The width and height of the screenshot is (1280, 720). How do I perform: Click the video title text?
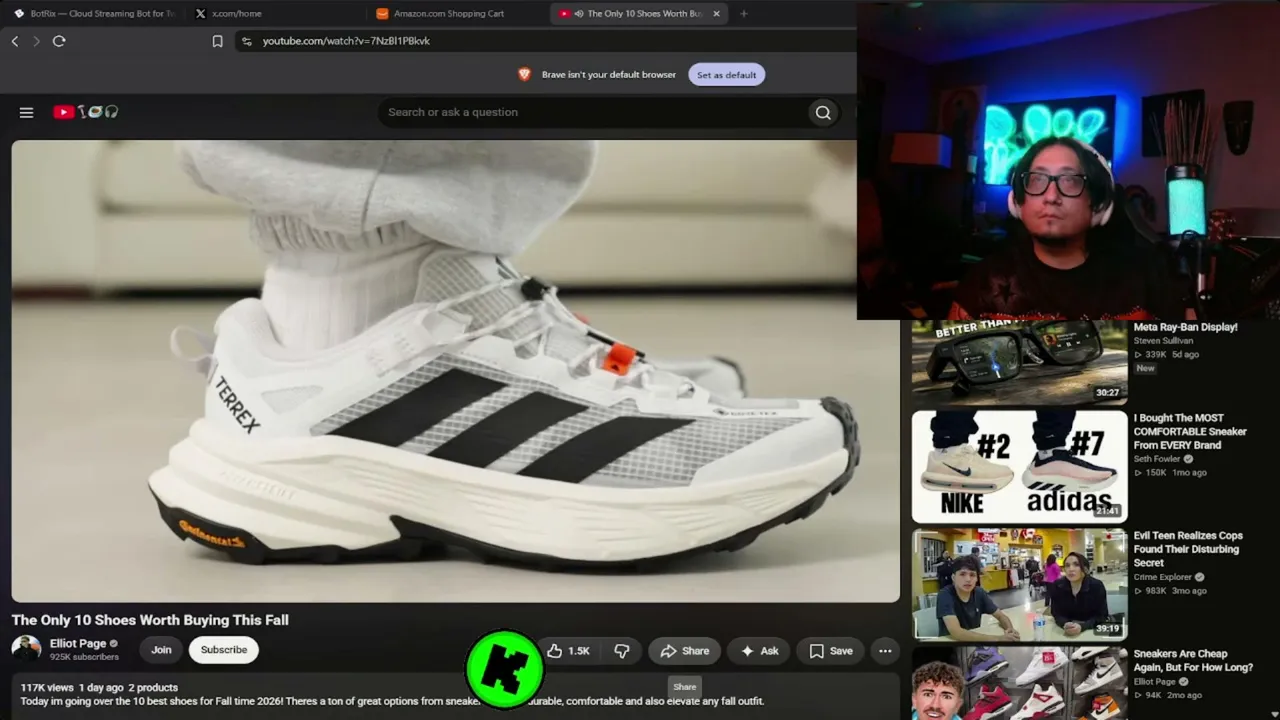tap(150, 620)
